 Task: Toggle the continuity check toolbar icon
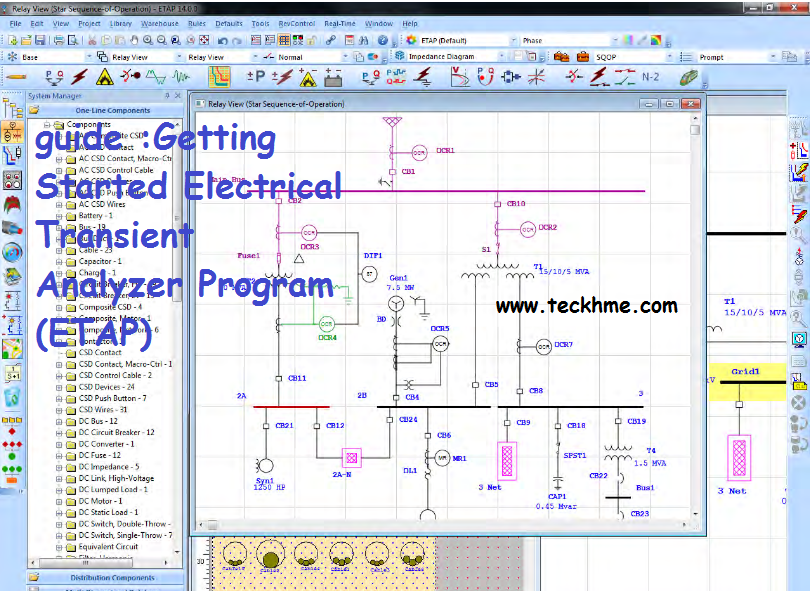[x=298, y=40]
